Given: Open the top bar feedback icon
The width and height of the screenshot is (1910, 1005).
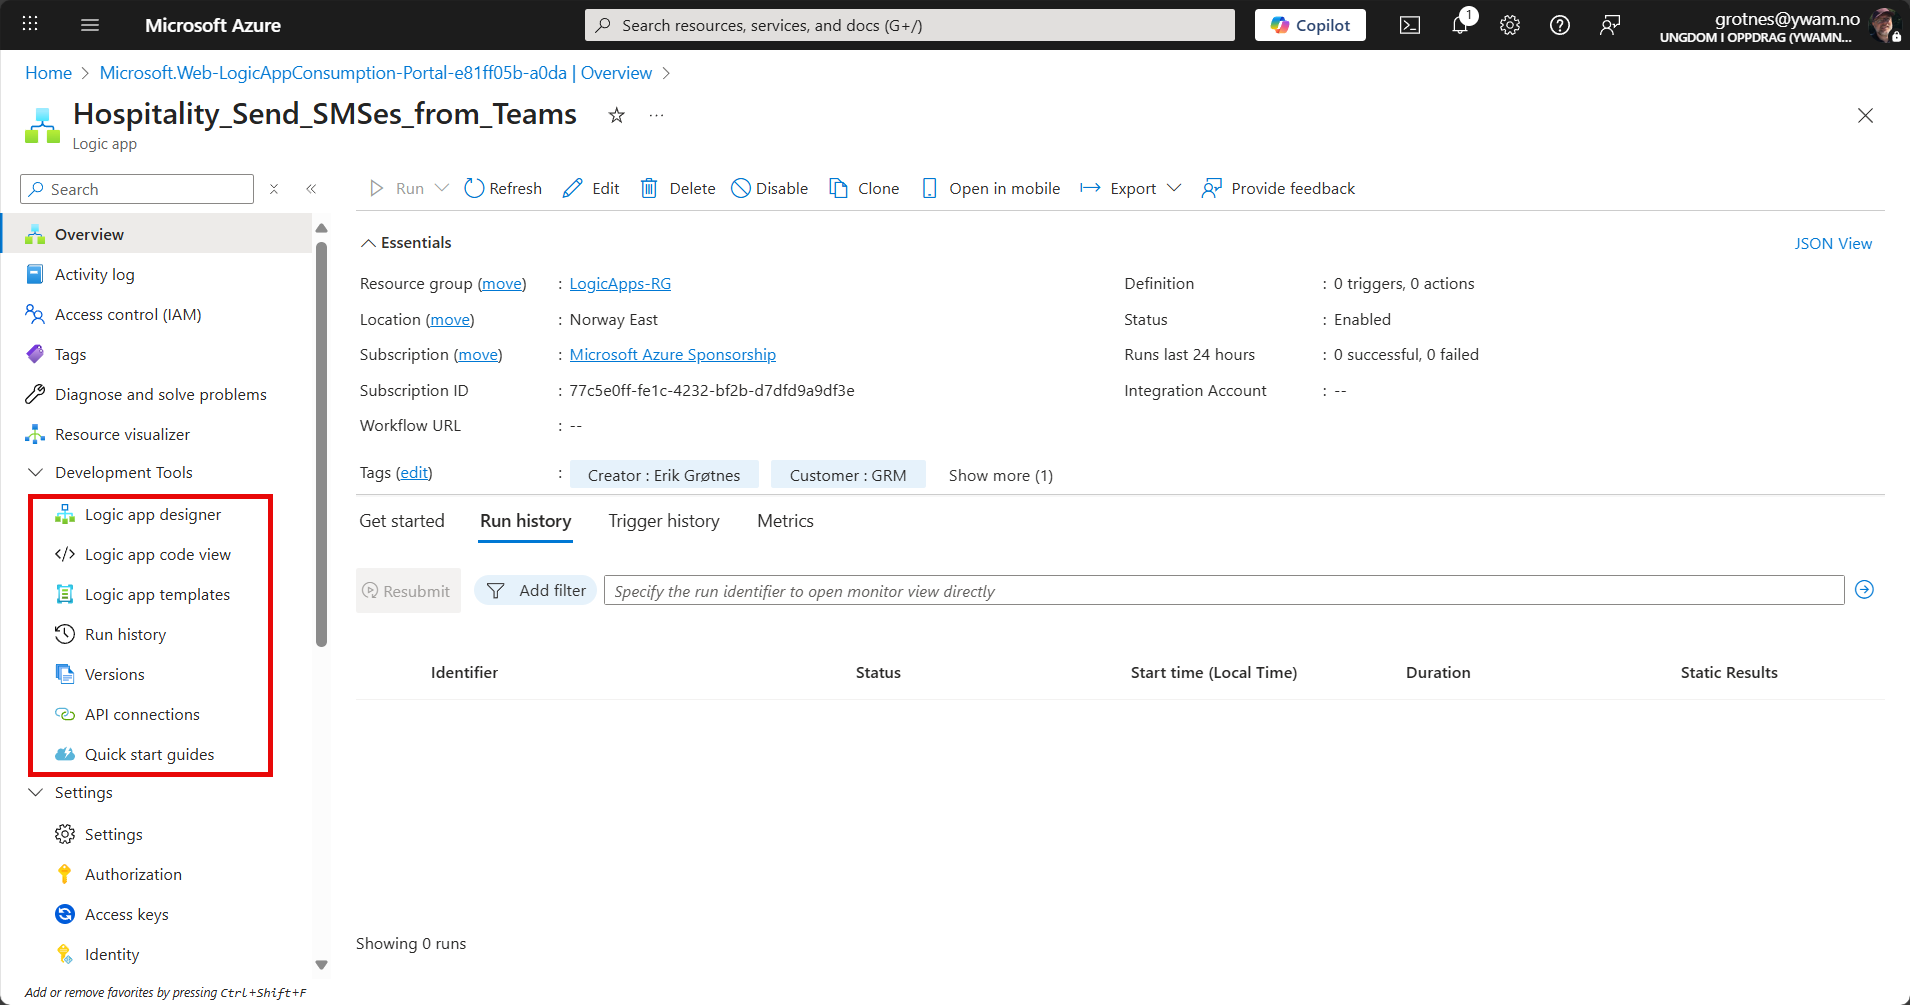Looking at the screenshot, I should (x=1610, y=25).
